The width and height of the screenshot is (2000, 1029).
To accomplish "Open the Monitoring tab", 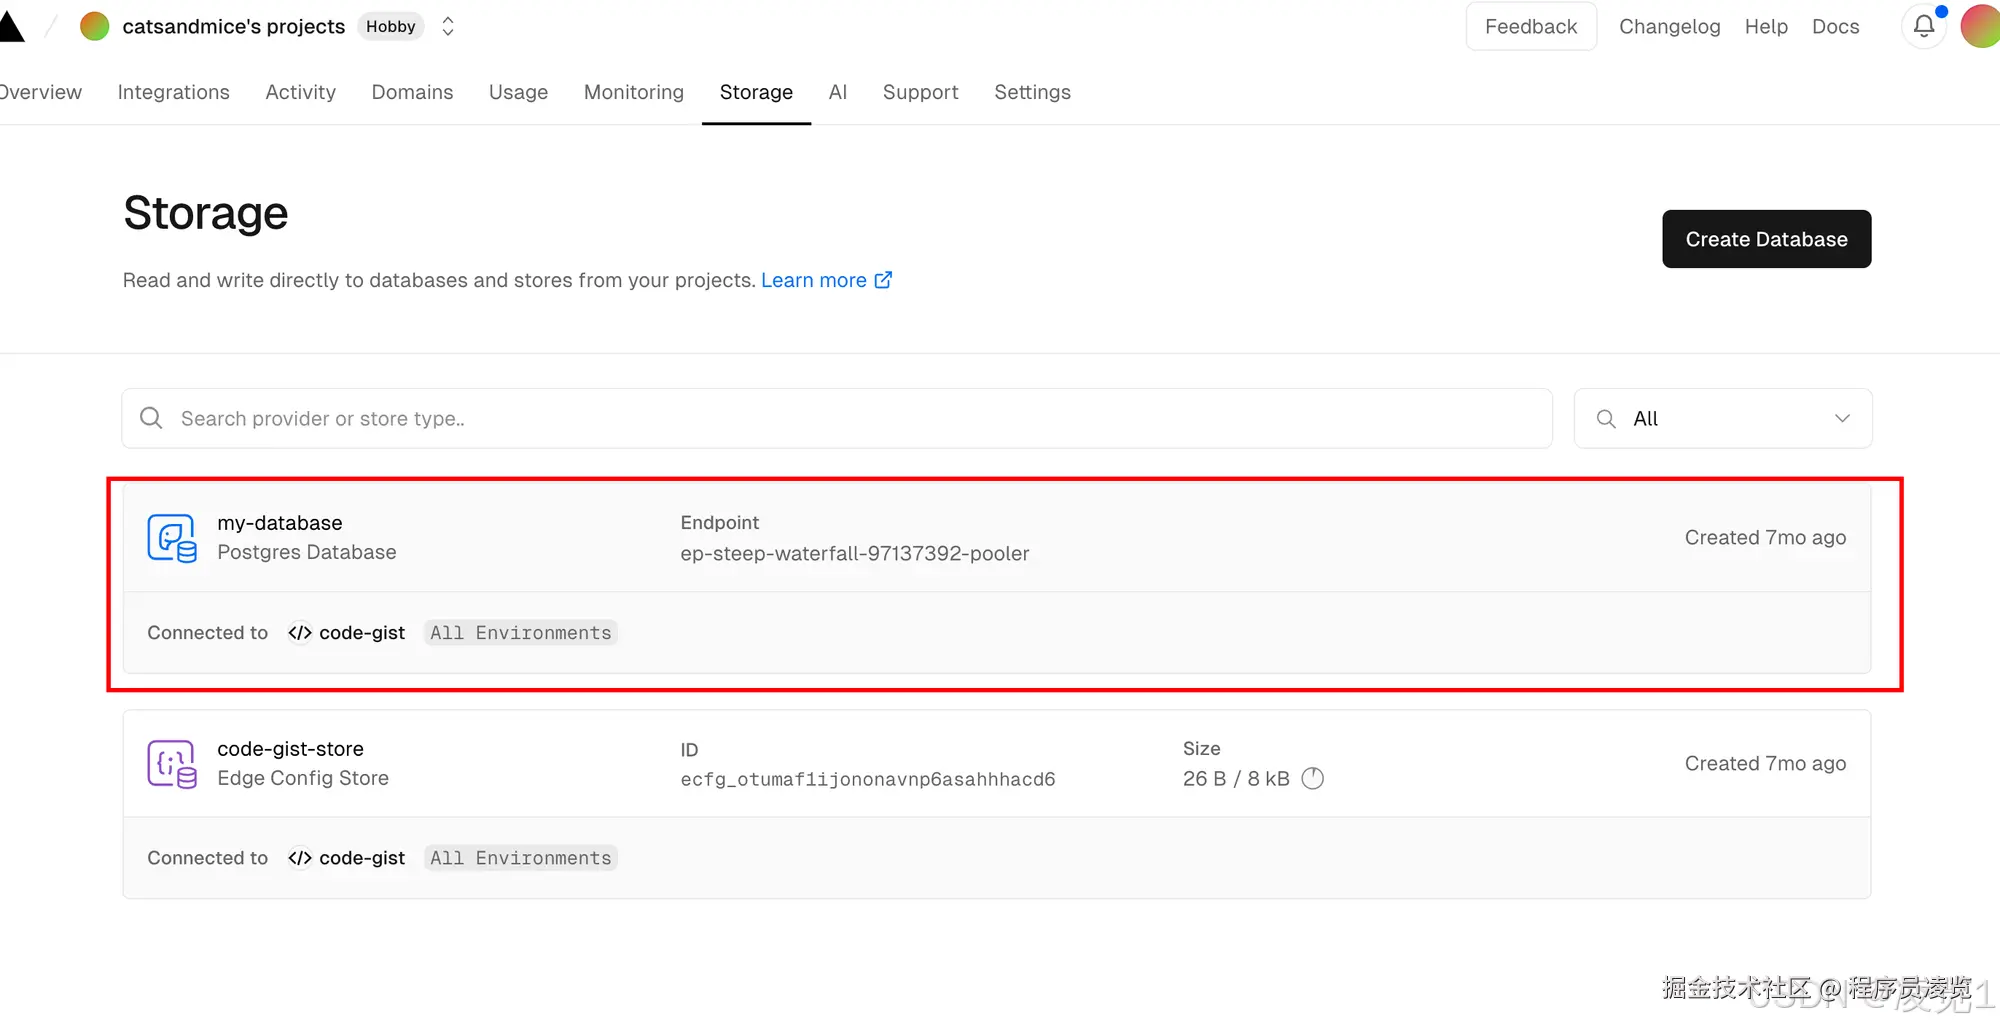I will (634, 92).
